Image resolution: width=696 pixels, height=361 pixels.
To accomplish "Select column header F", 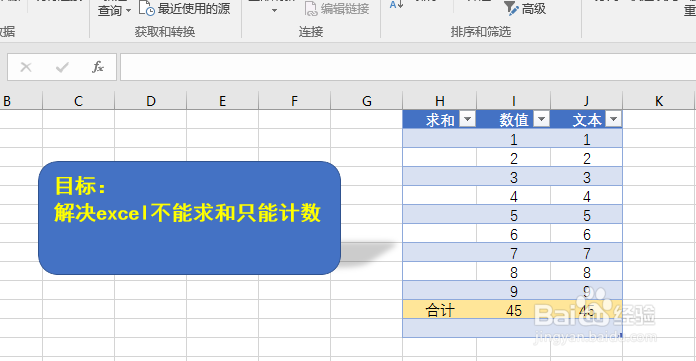I will pyautogui.click(x=294, y=101).
